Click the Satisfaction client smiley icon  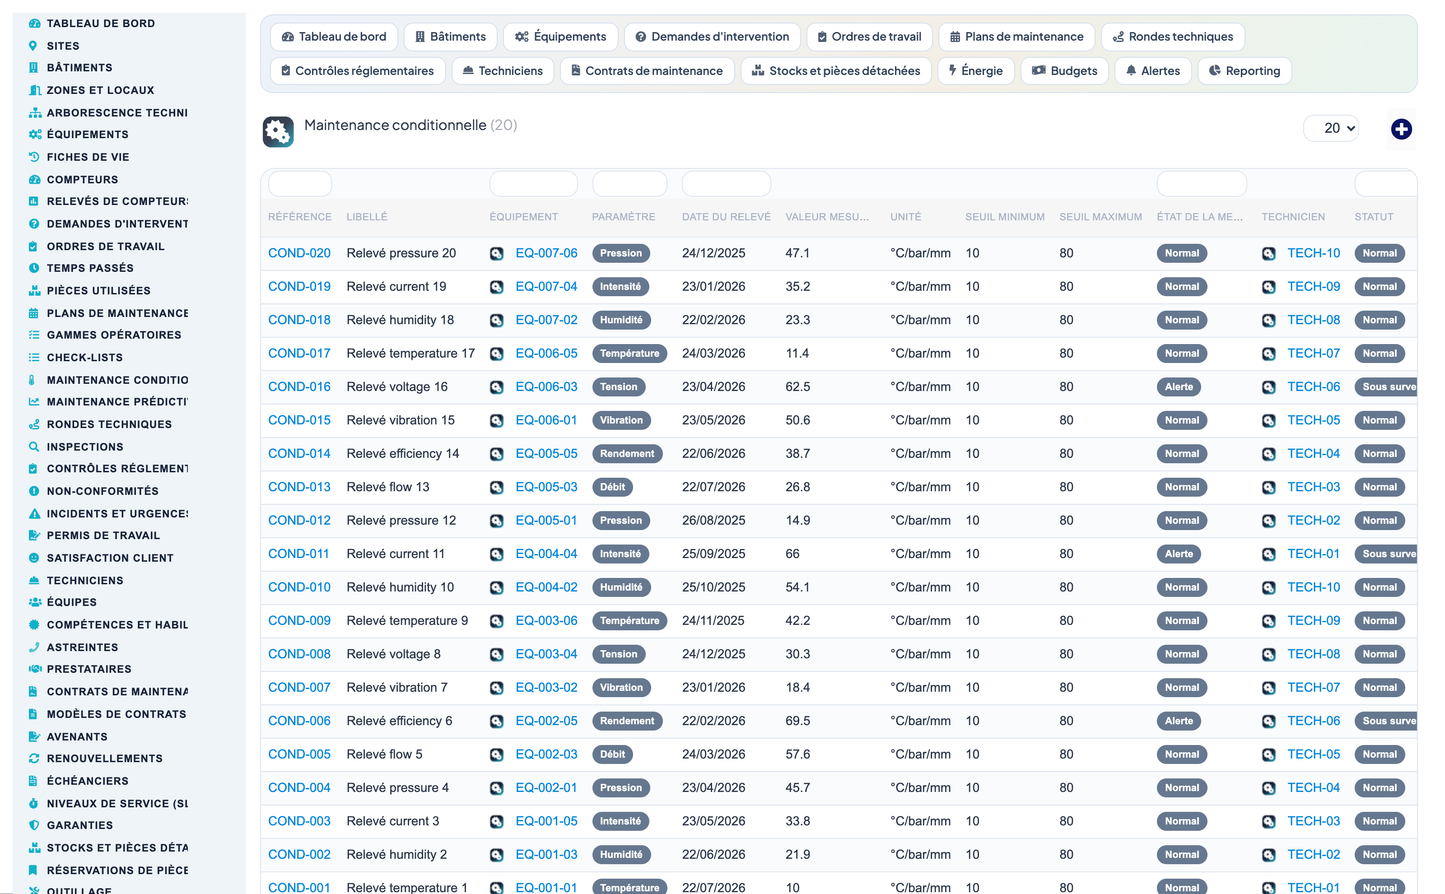pos(34,558)
